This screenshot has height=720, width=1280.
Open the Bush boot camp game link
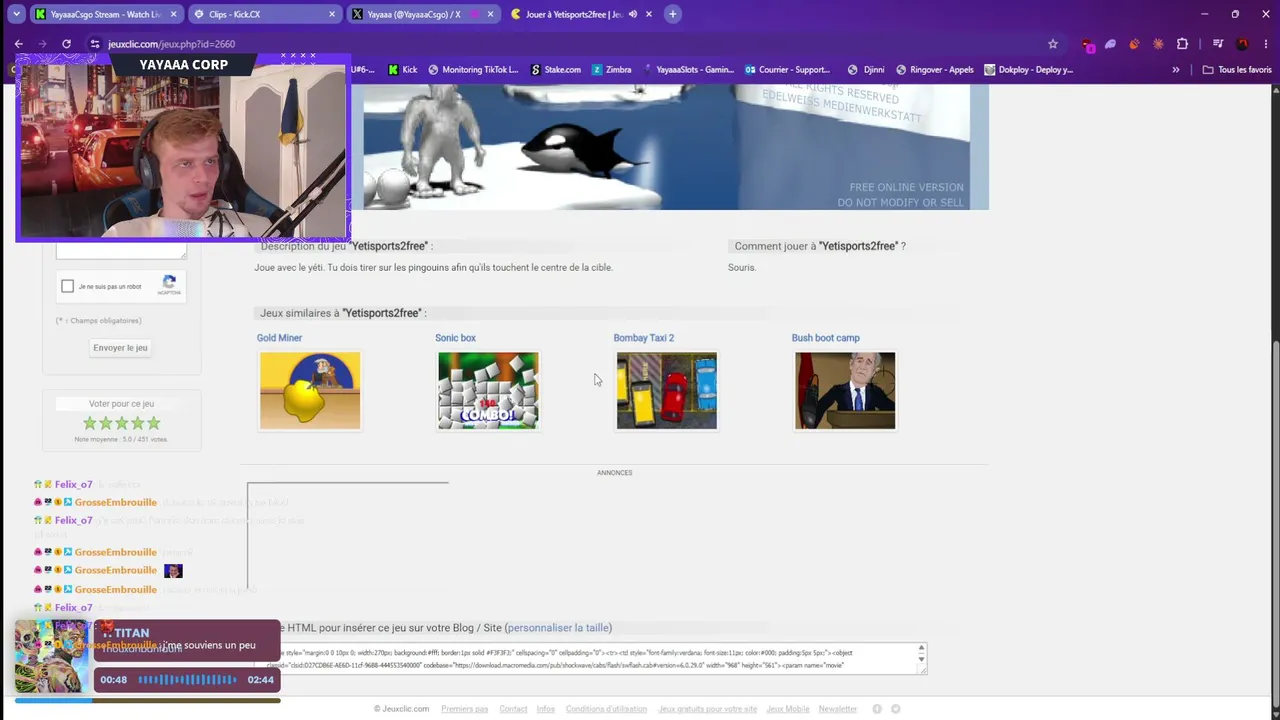click(x=825, y=338)
